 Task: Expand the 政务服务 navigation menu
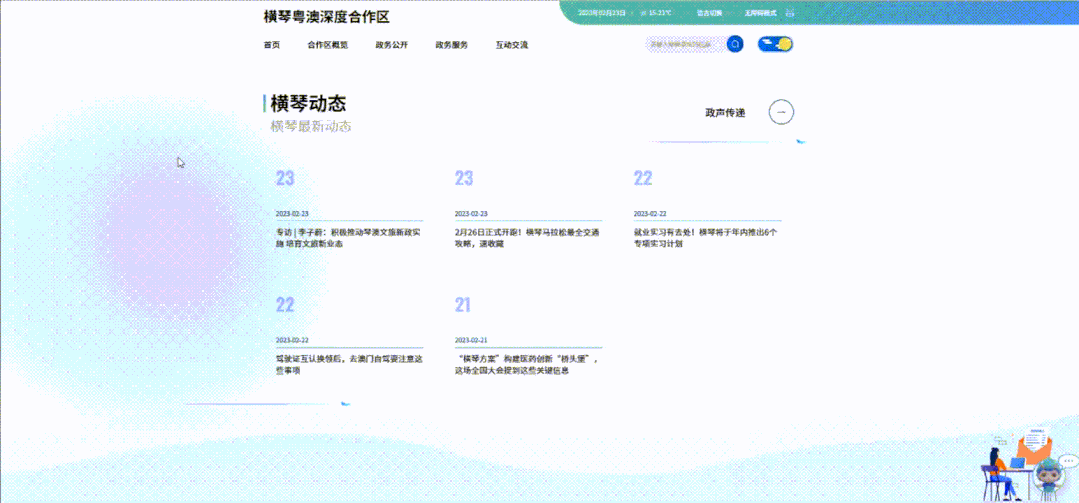click(x=451, y=45)
